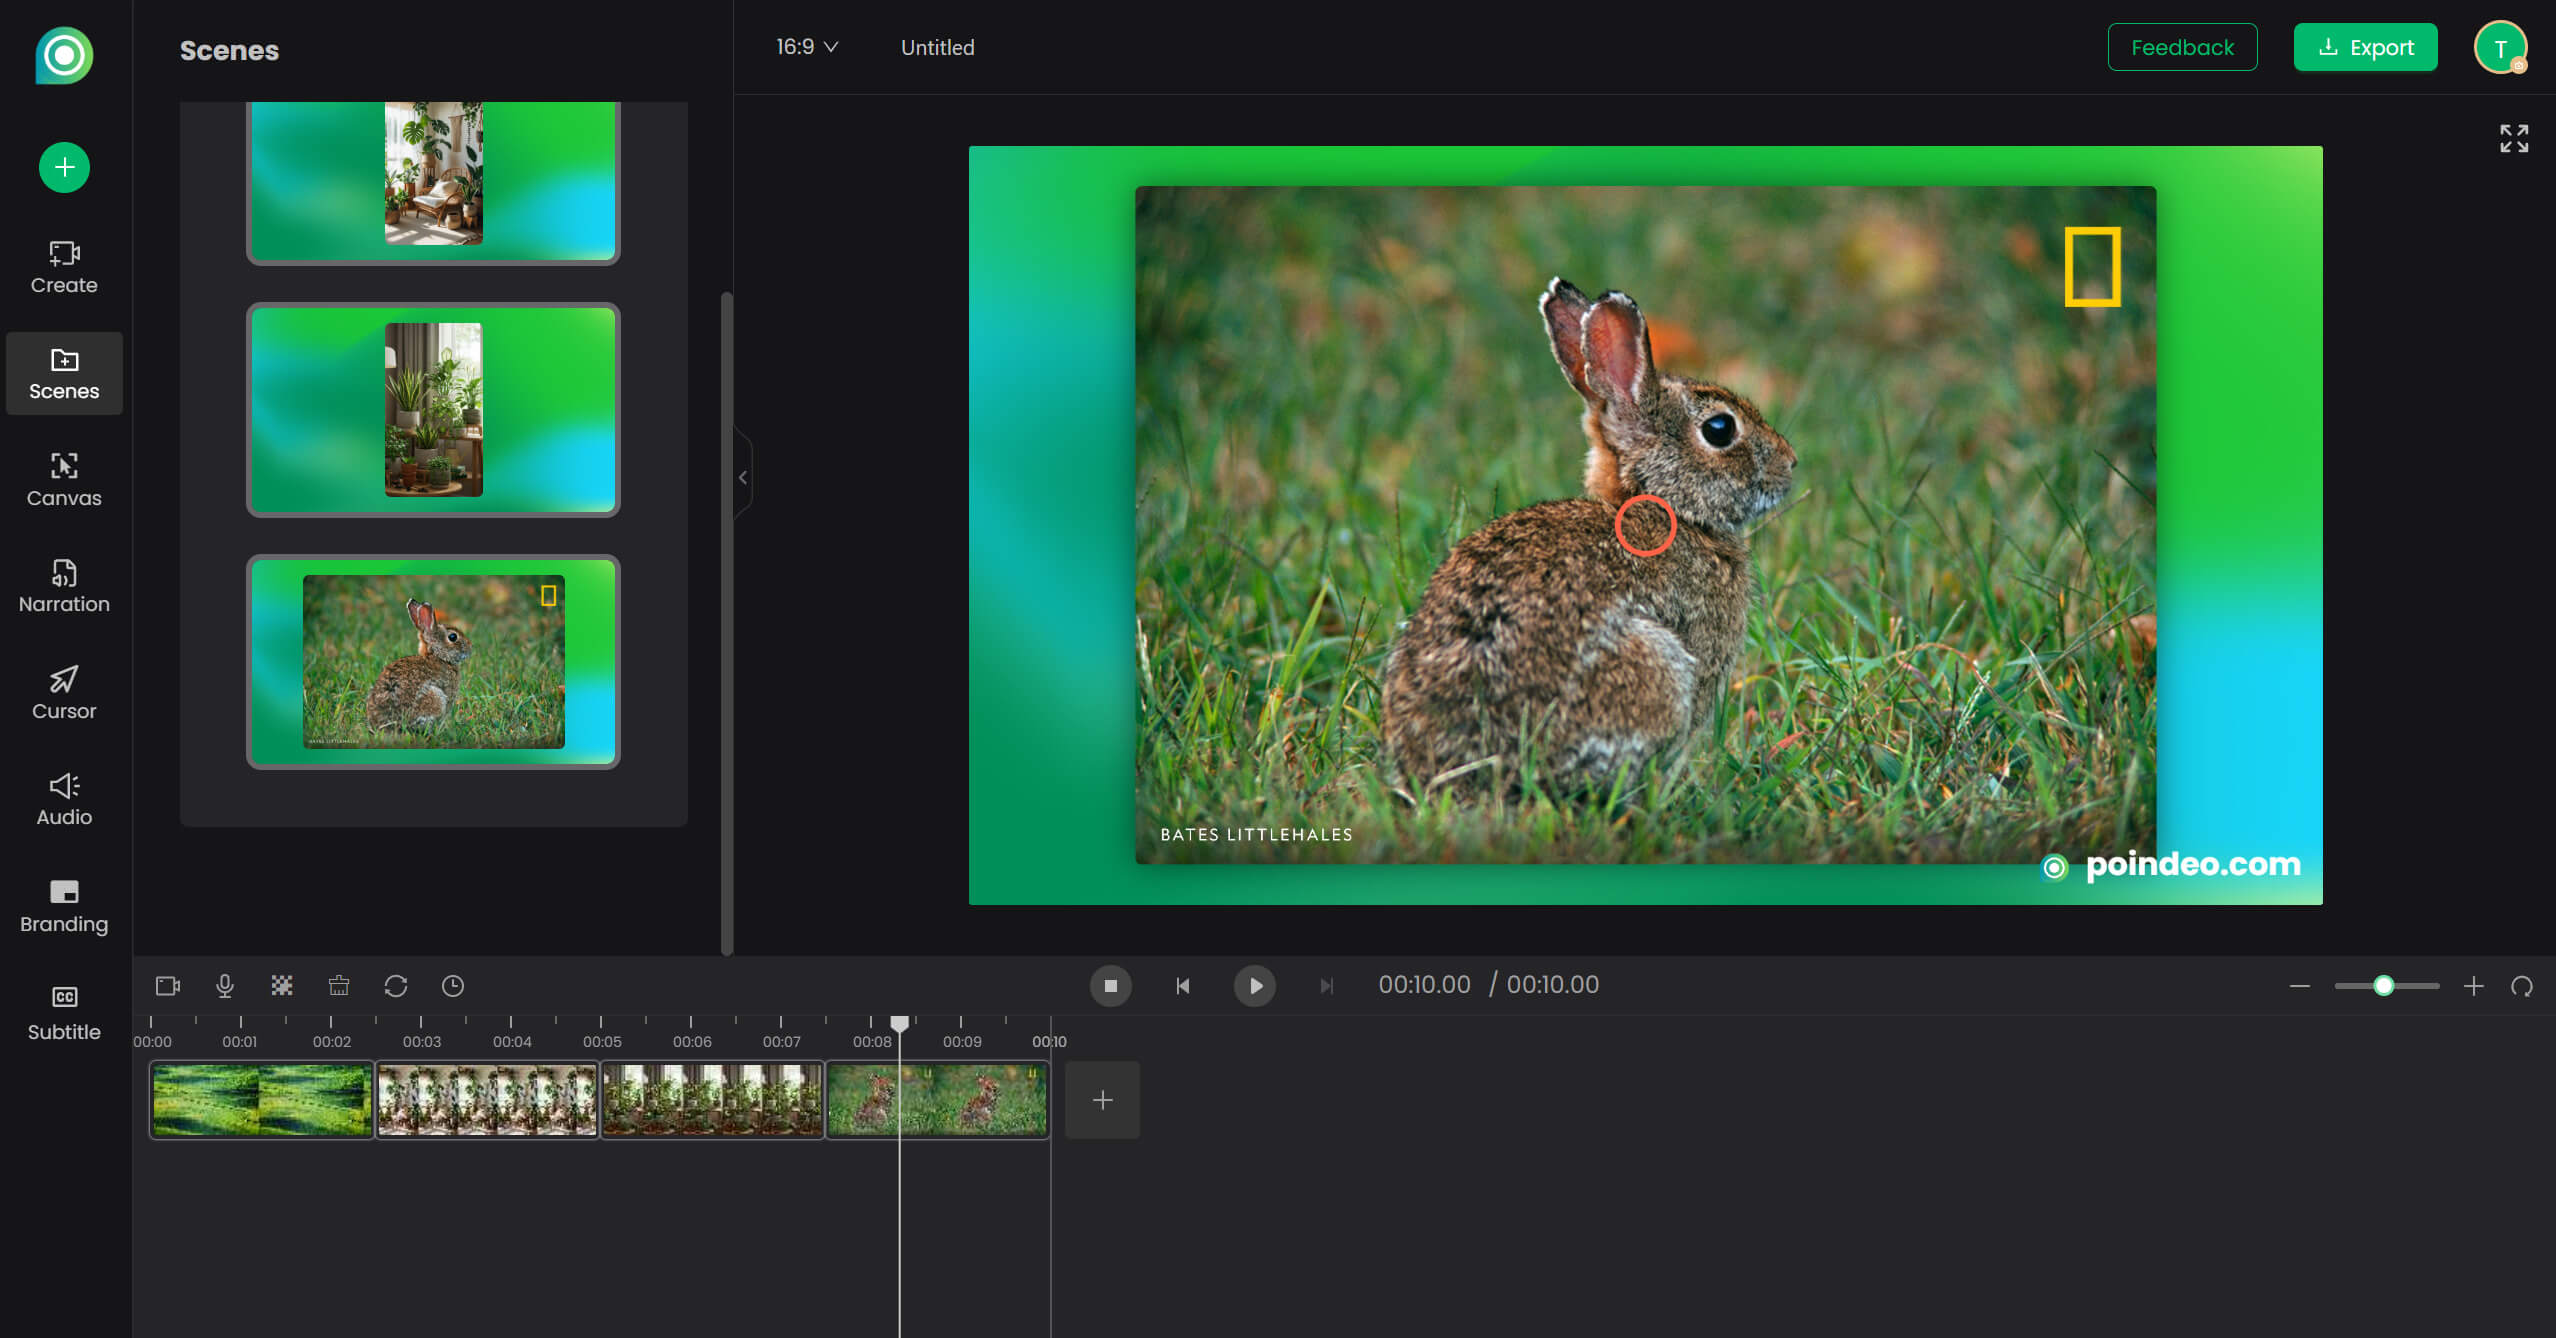Viewport: 2556px width, 1338px height.
Task: Switch to the Subtitle sidebar tab
Action: click(x=63, y=1012)
